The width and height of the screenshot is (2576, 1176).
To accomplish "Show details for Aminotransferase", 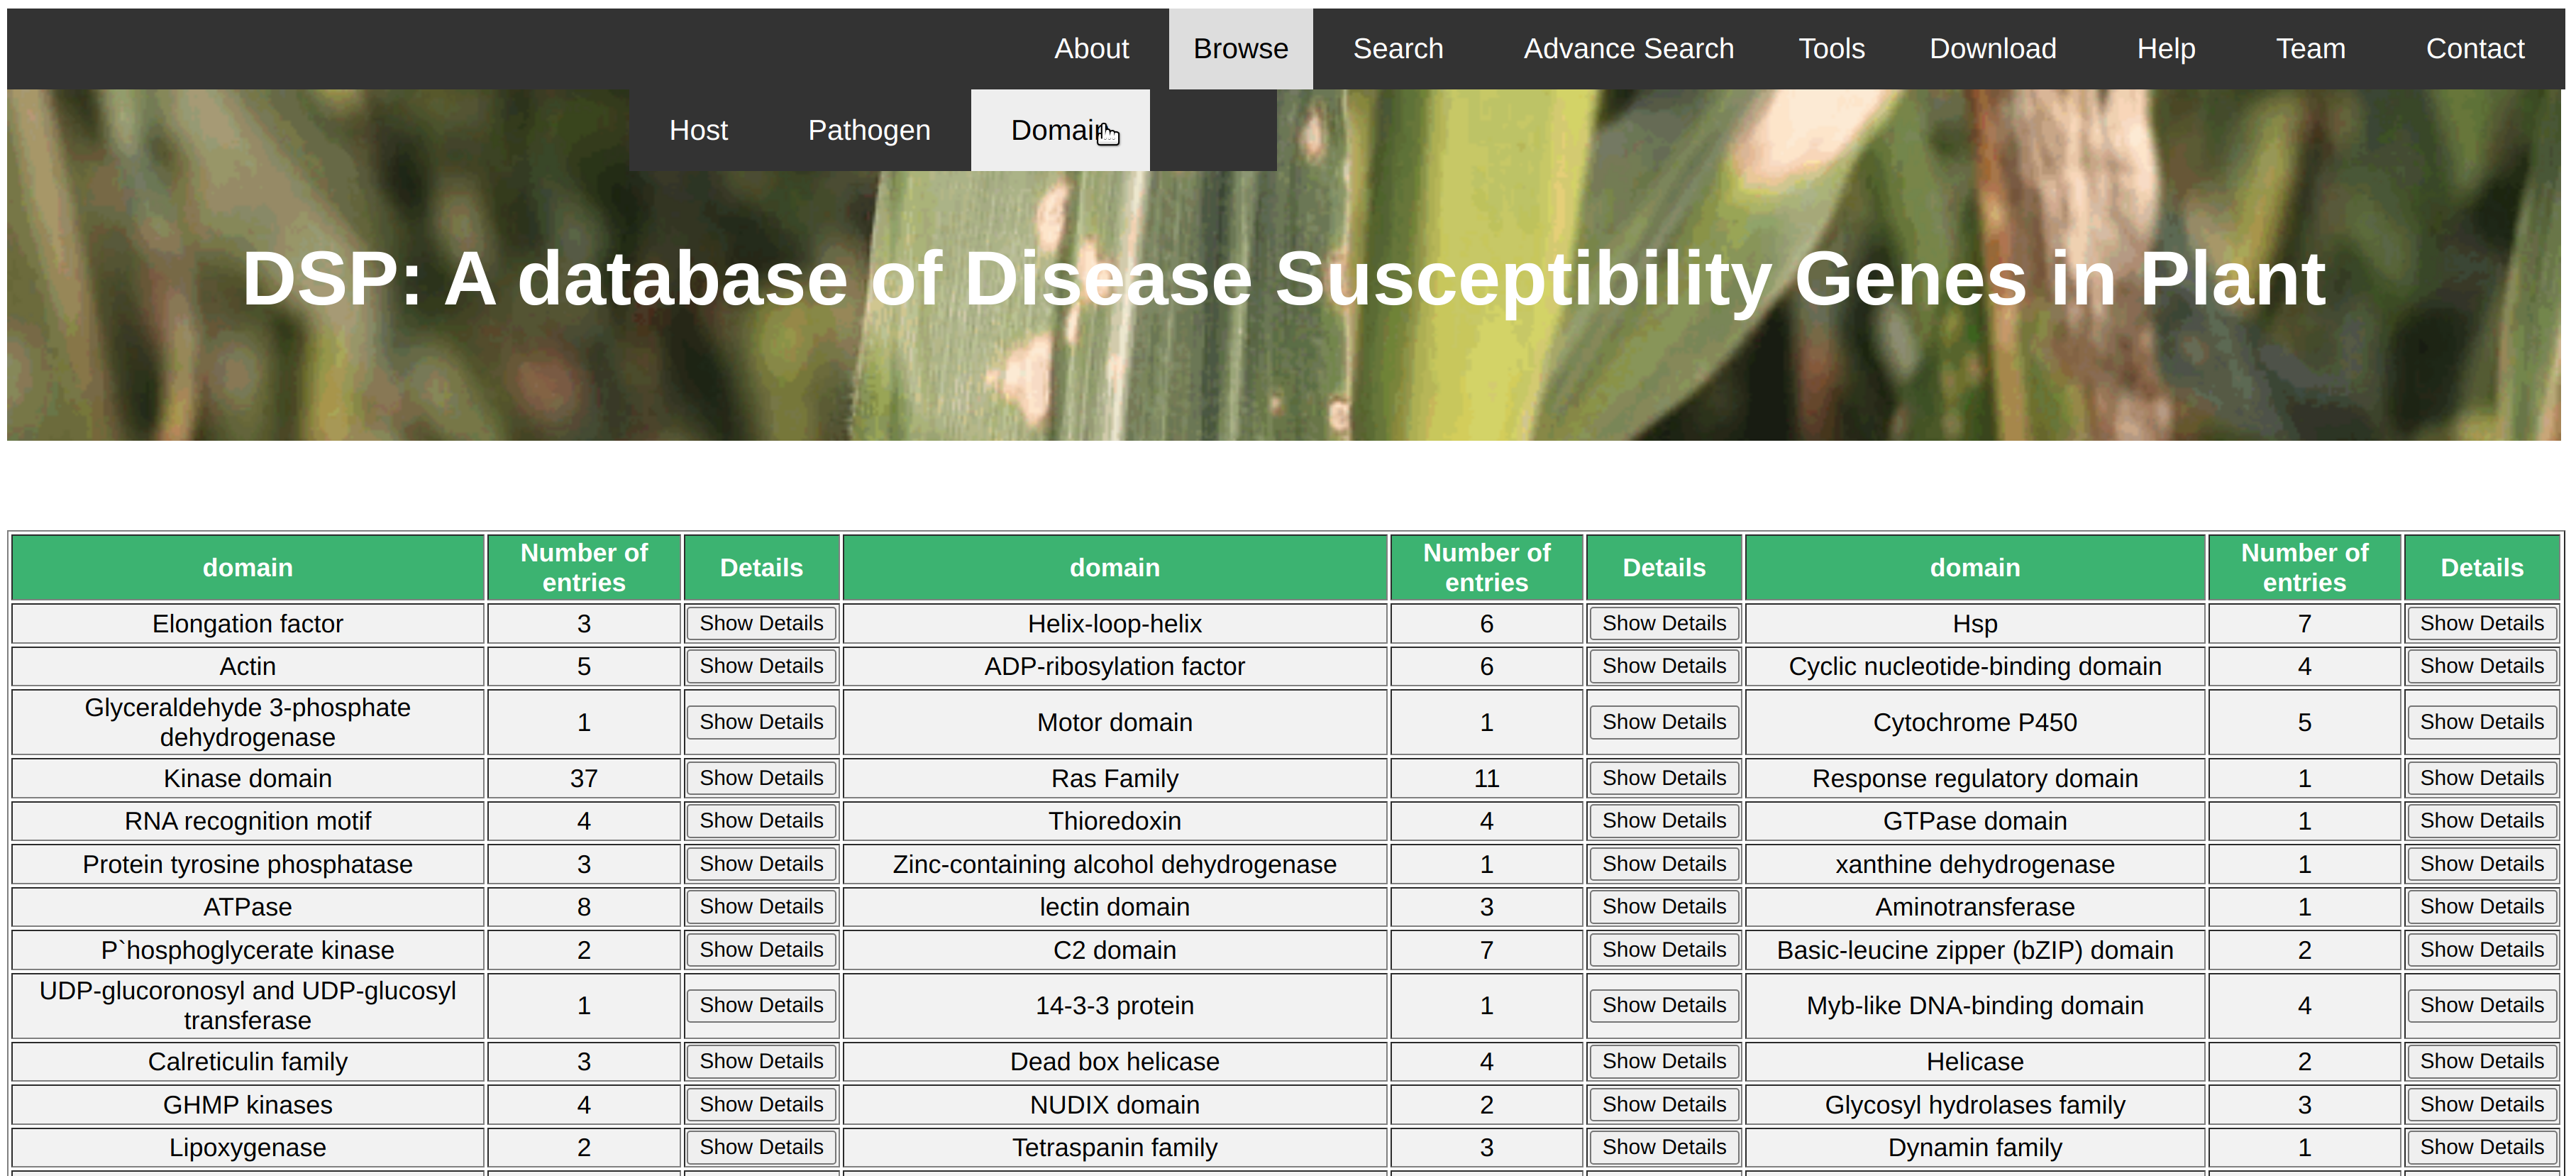I will [x=2482, y=907].
